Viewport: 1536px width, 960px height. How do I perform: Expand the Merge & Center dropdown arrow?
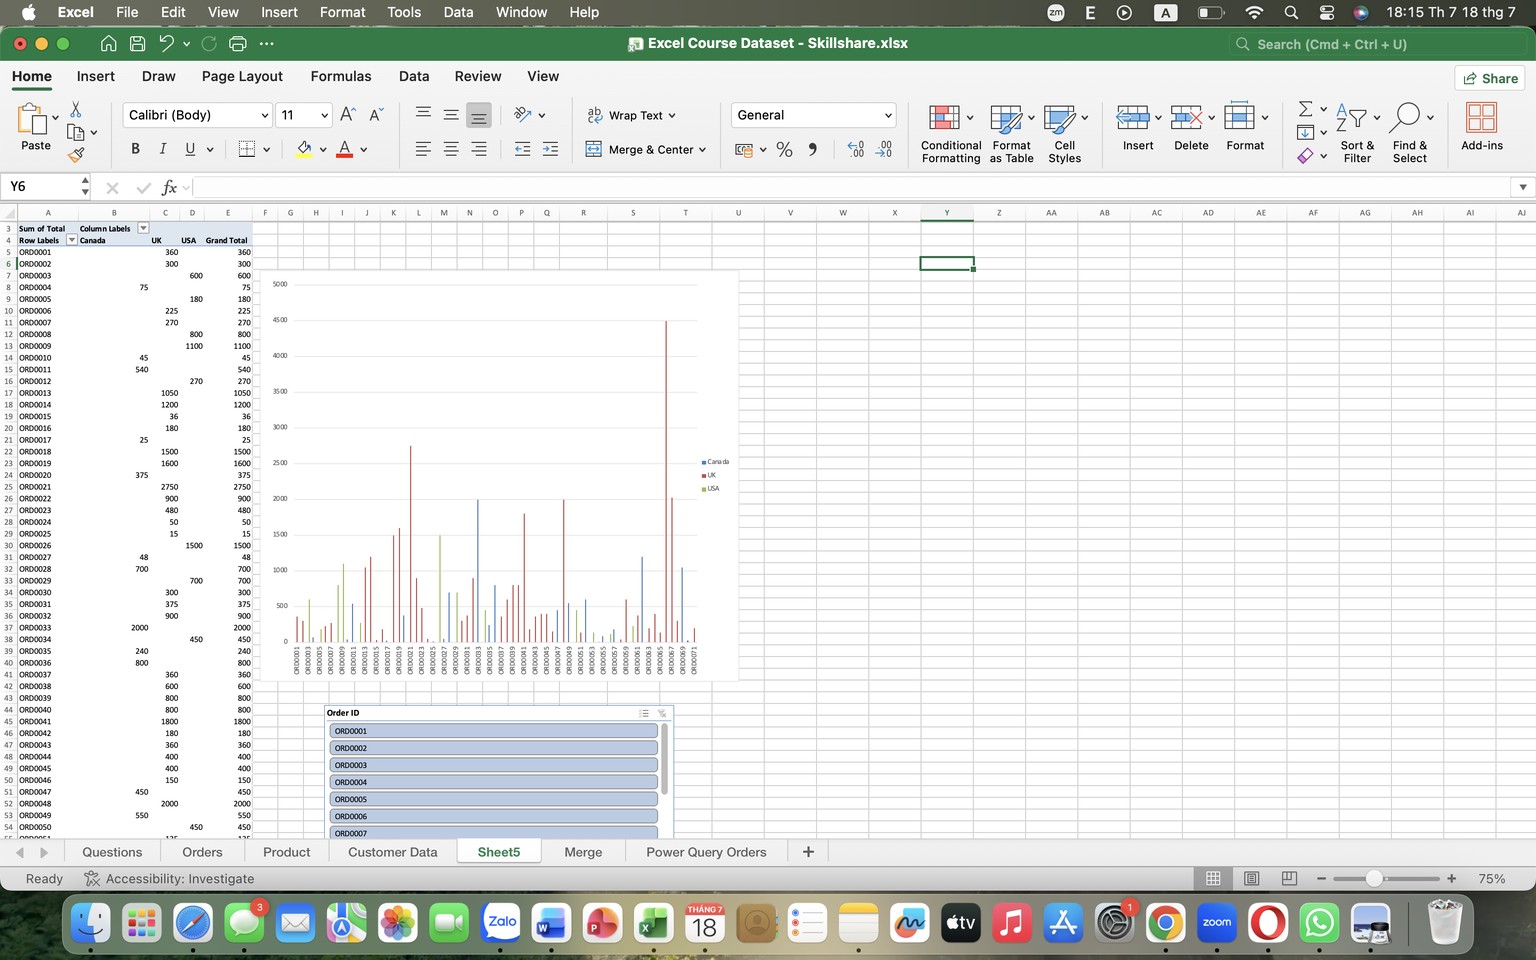(702, 150)
